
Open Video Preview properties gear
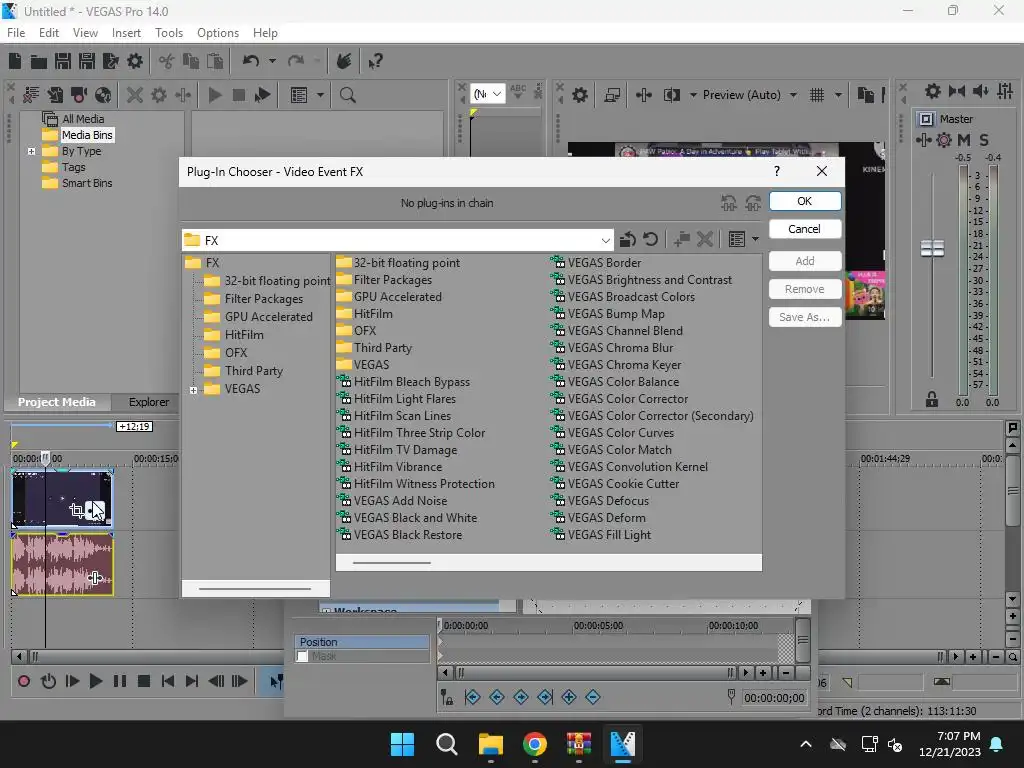tap(580, 95)
